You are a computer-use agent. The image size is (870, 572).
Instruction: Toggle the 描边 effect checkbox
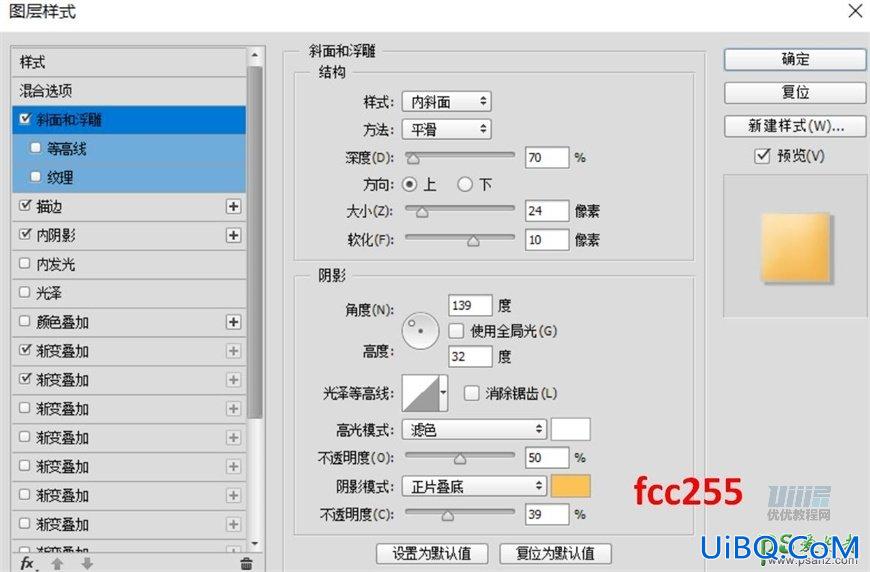point(25,205)
